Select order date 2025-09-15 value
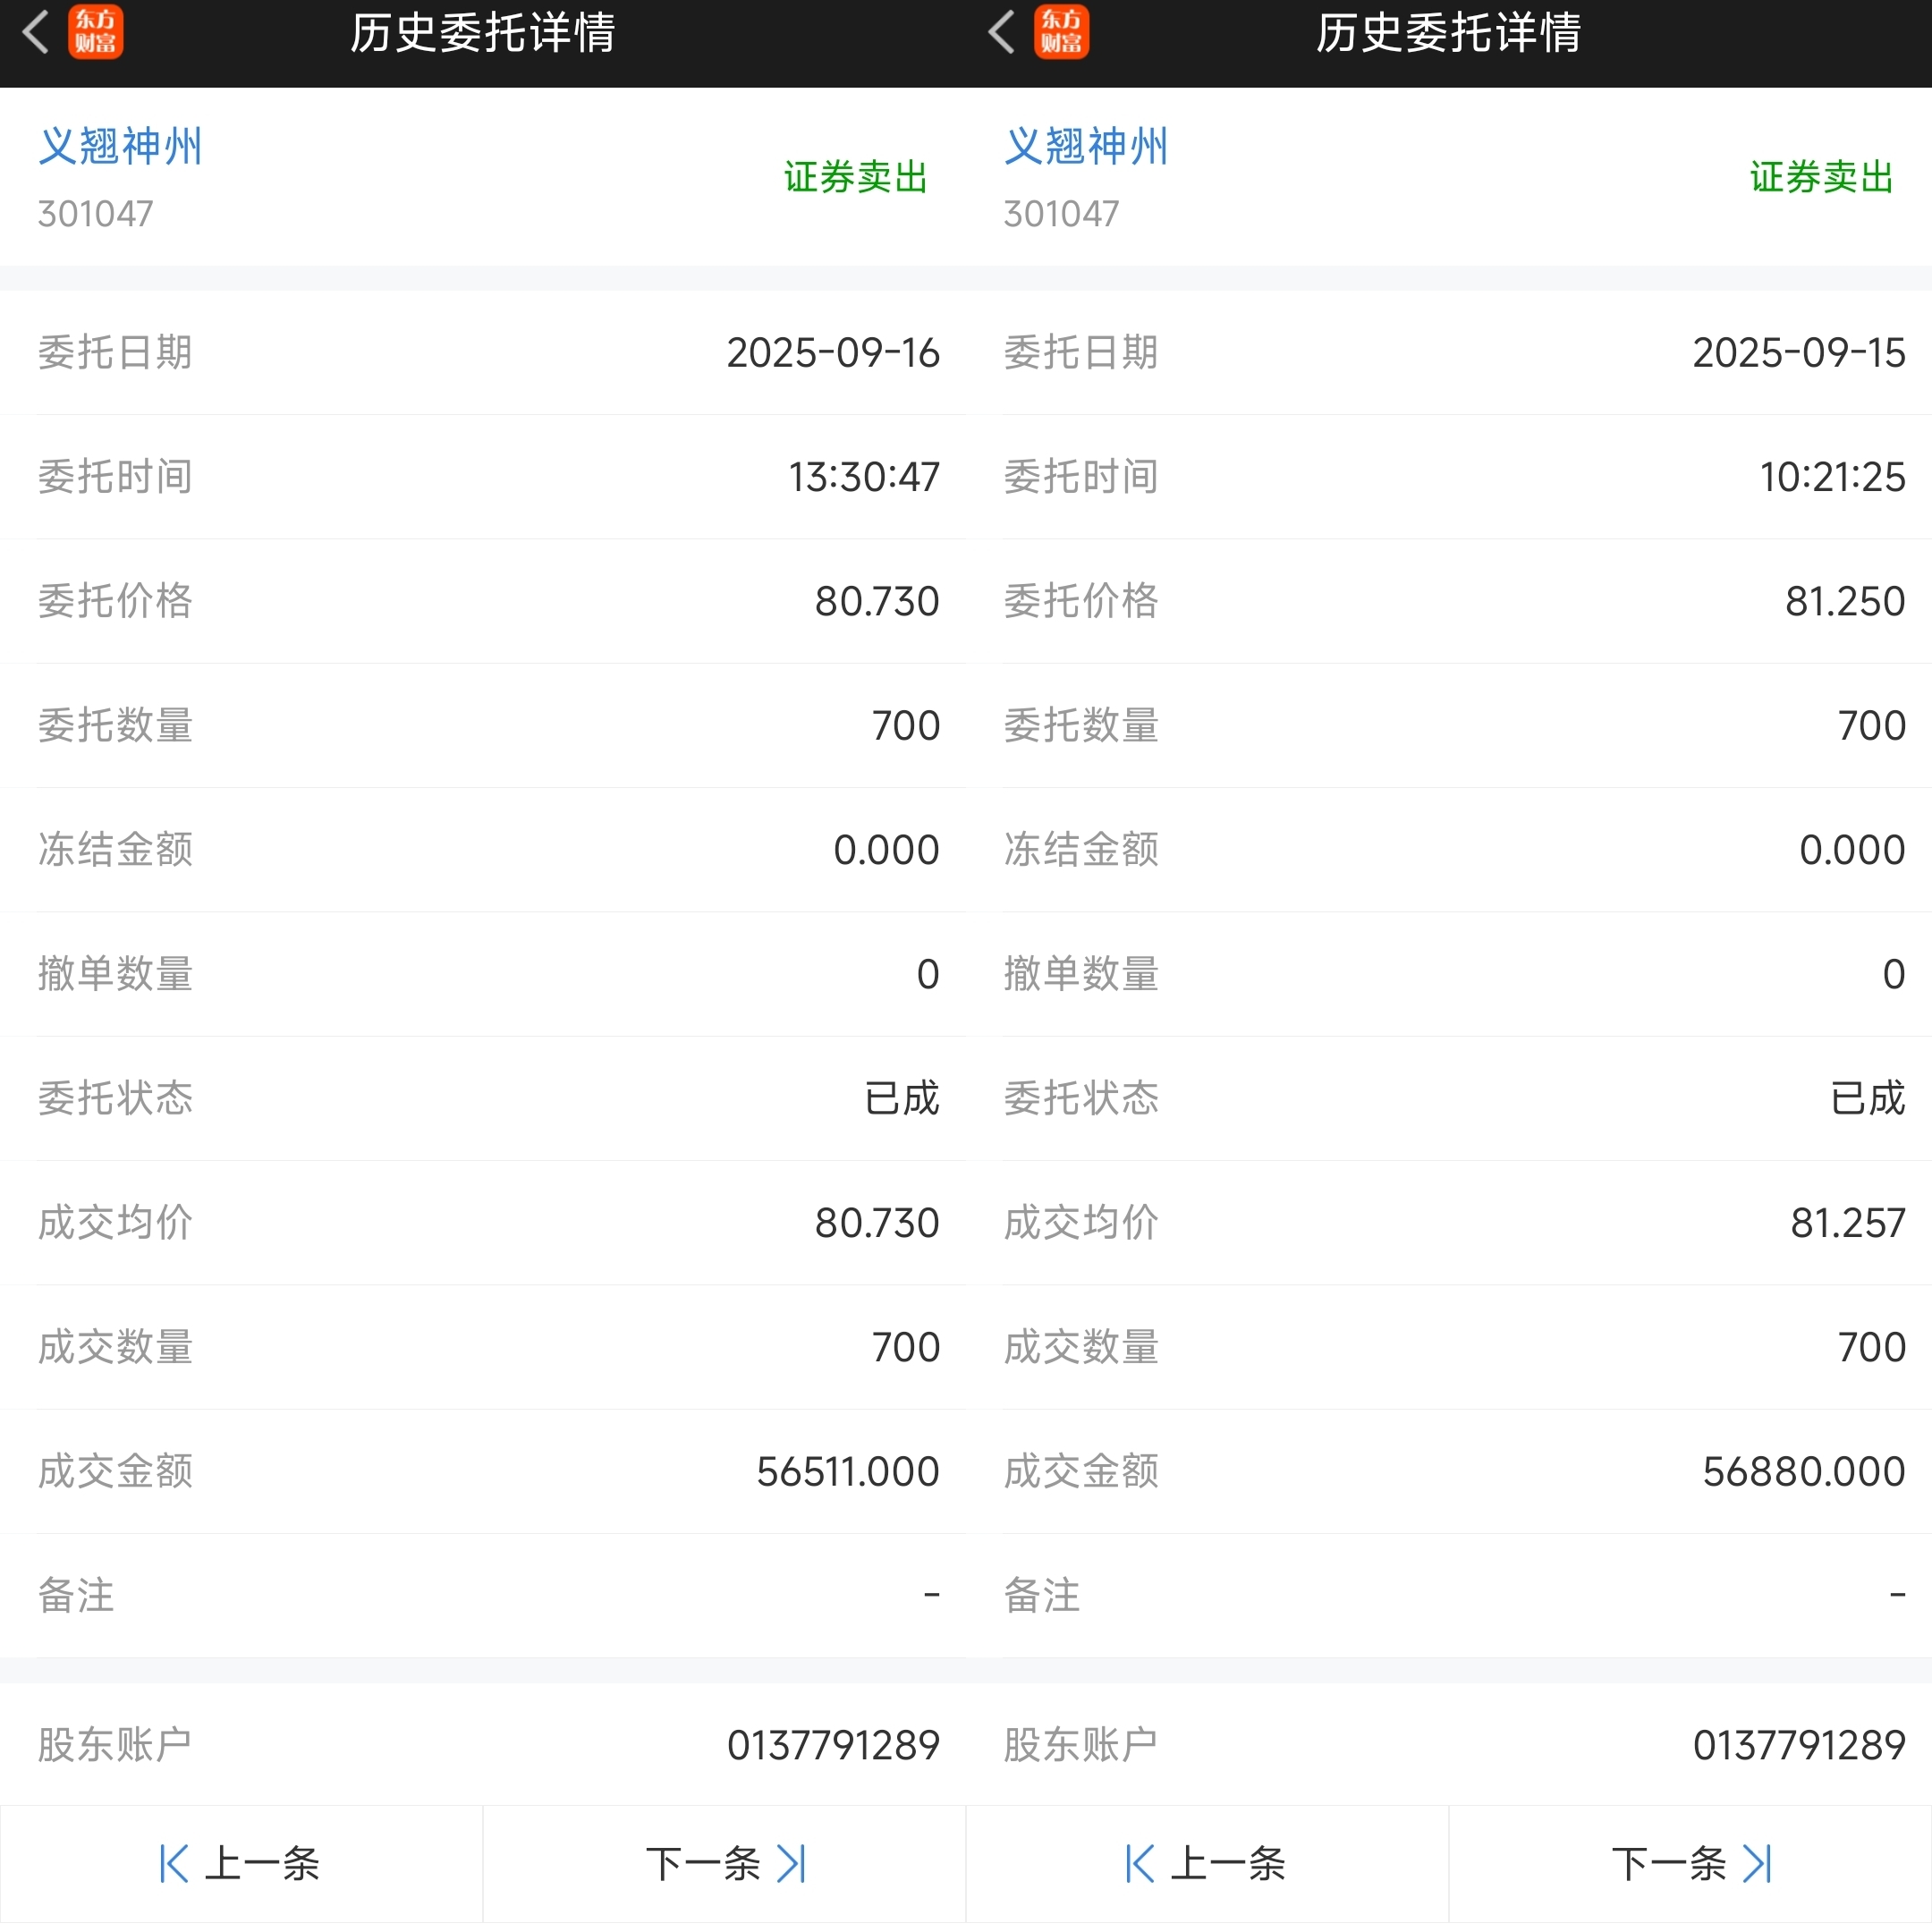The height and width of the screenshot is (1932, 1932). [x=1798, y=353]
